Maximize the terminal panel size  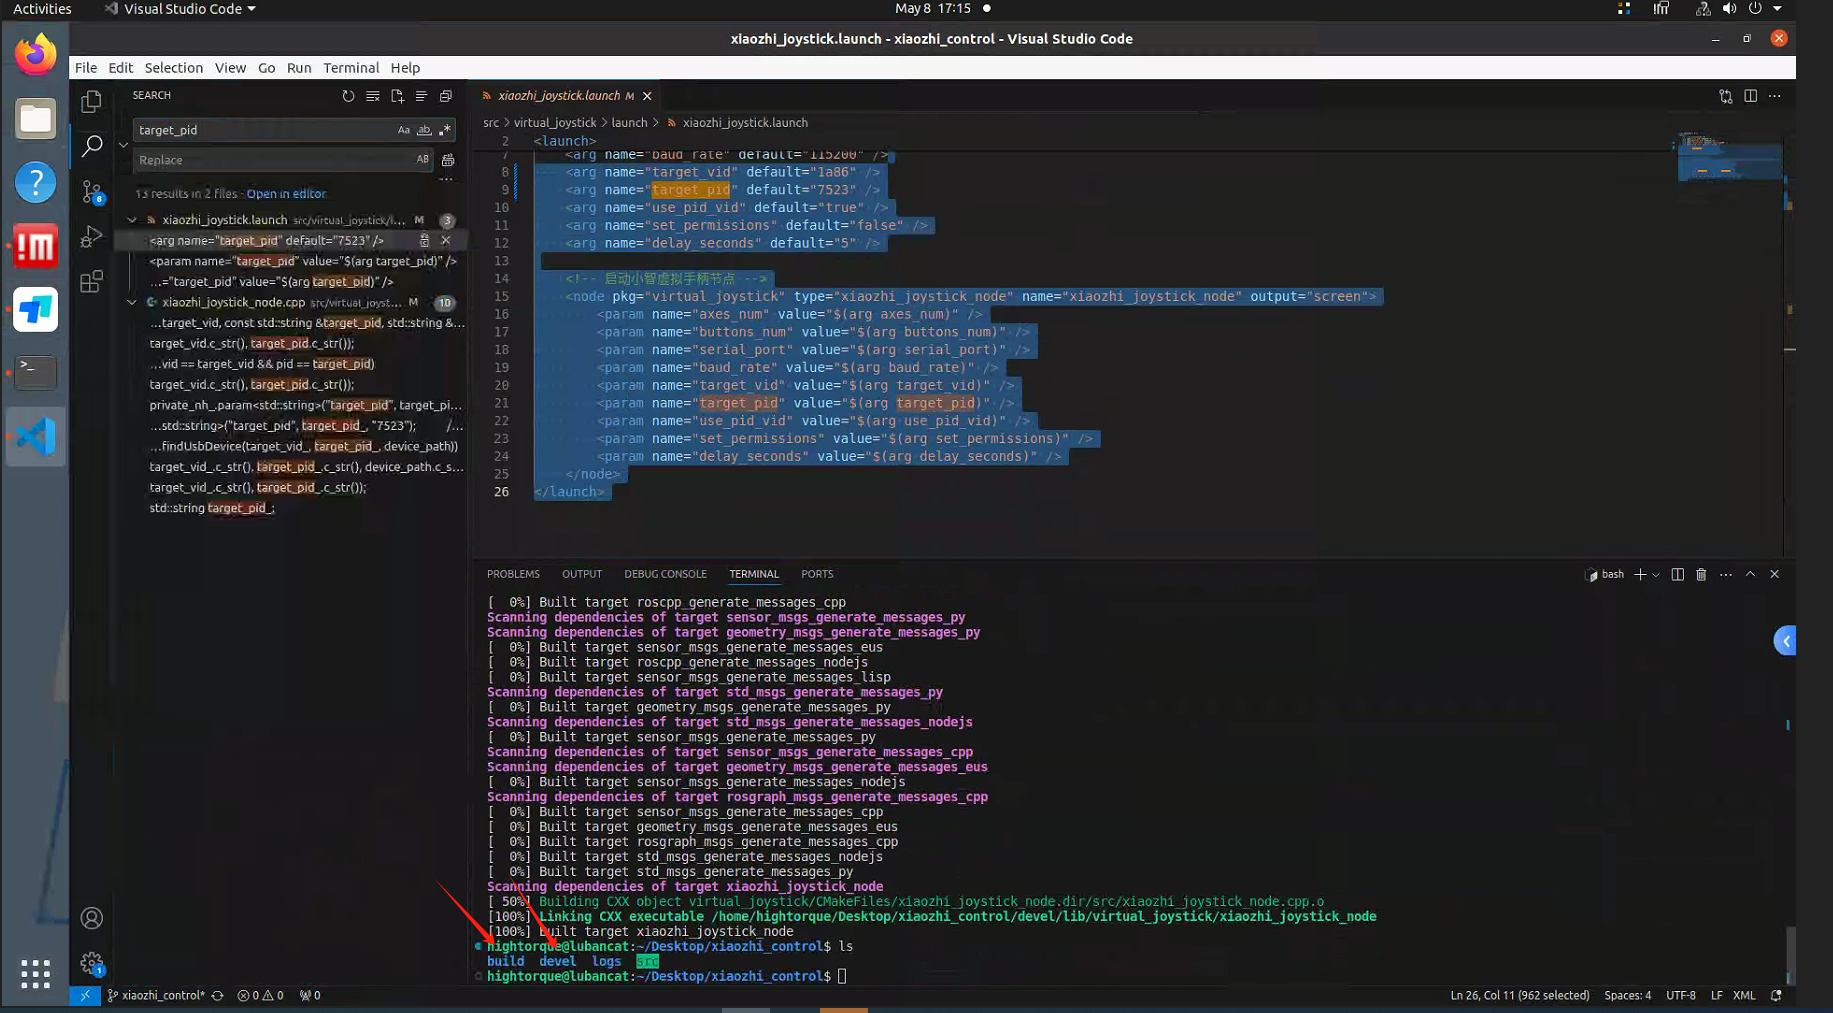click(1750, 574)
